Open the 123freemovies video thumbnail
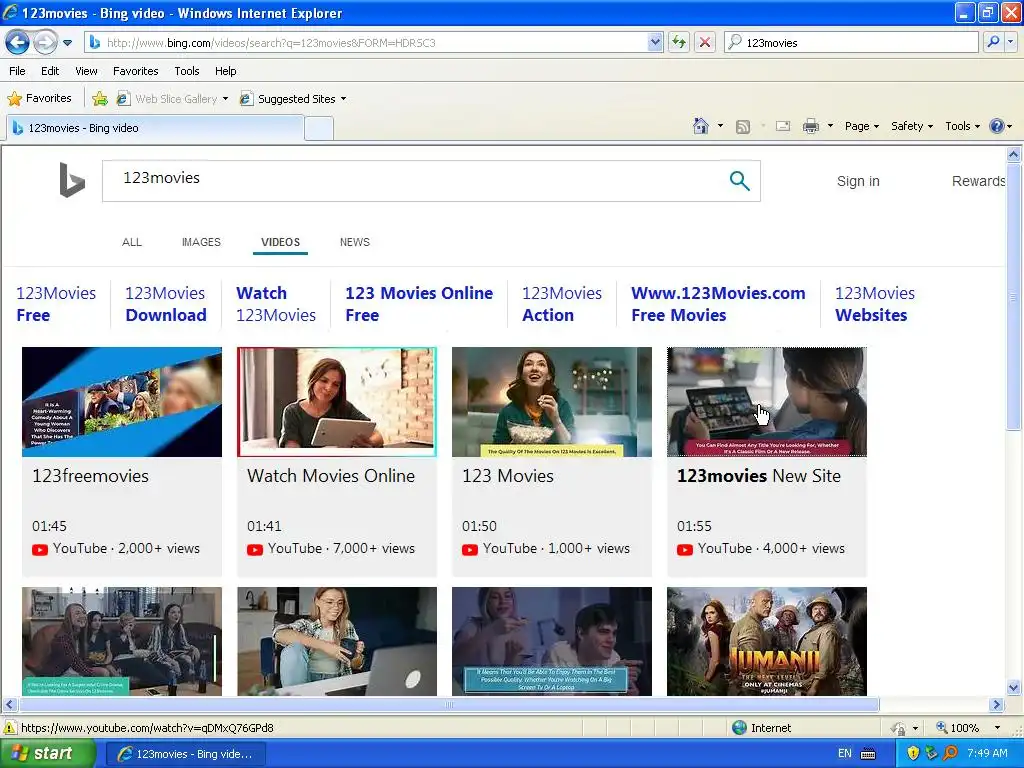Screen dimensions: 1024x768 pyautogui.click(x=121, y=402)
